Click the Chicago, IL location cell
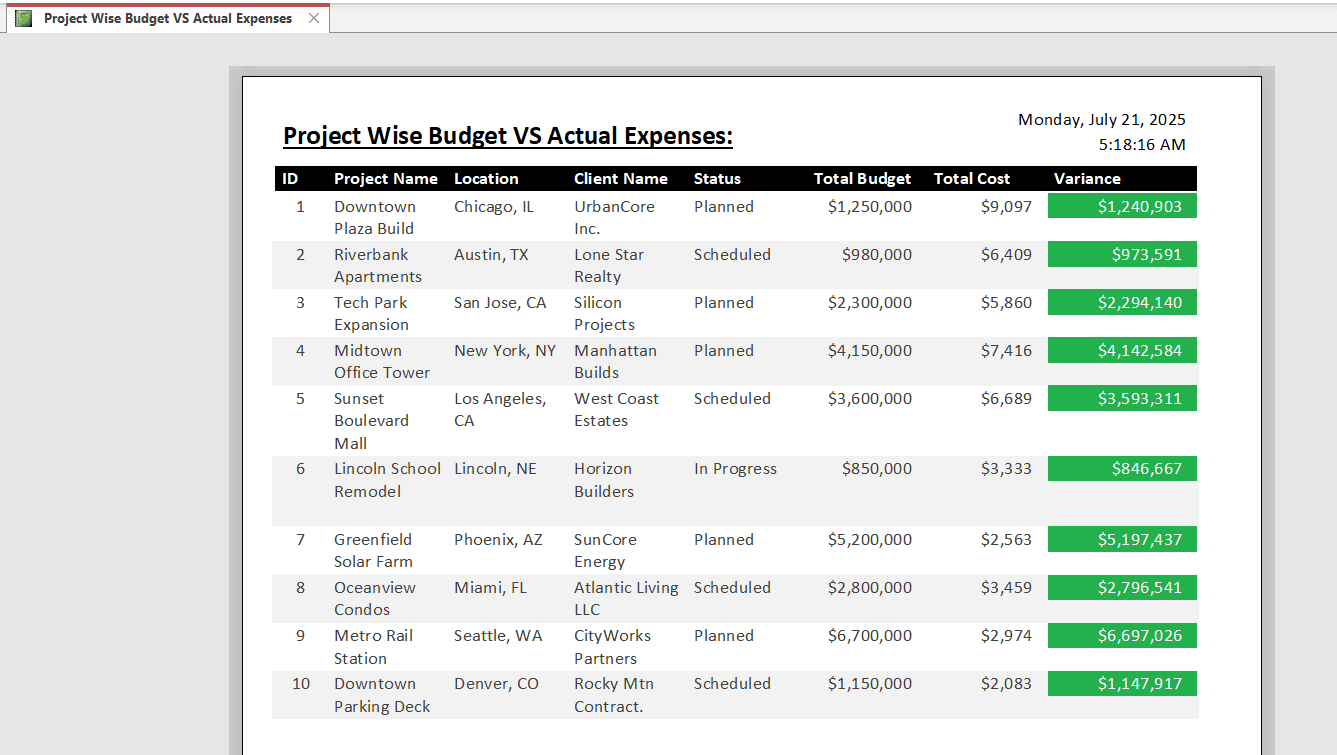The image size is (1337, 755). click(494, 207)
